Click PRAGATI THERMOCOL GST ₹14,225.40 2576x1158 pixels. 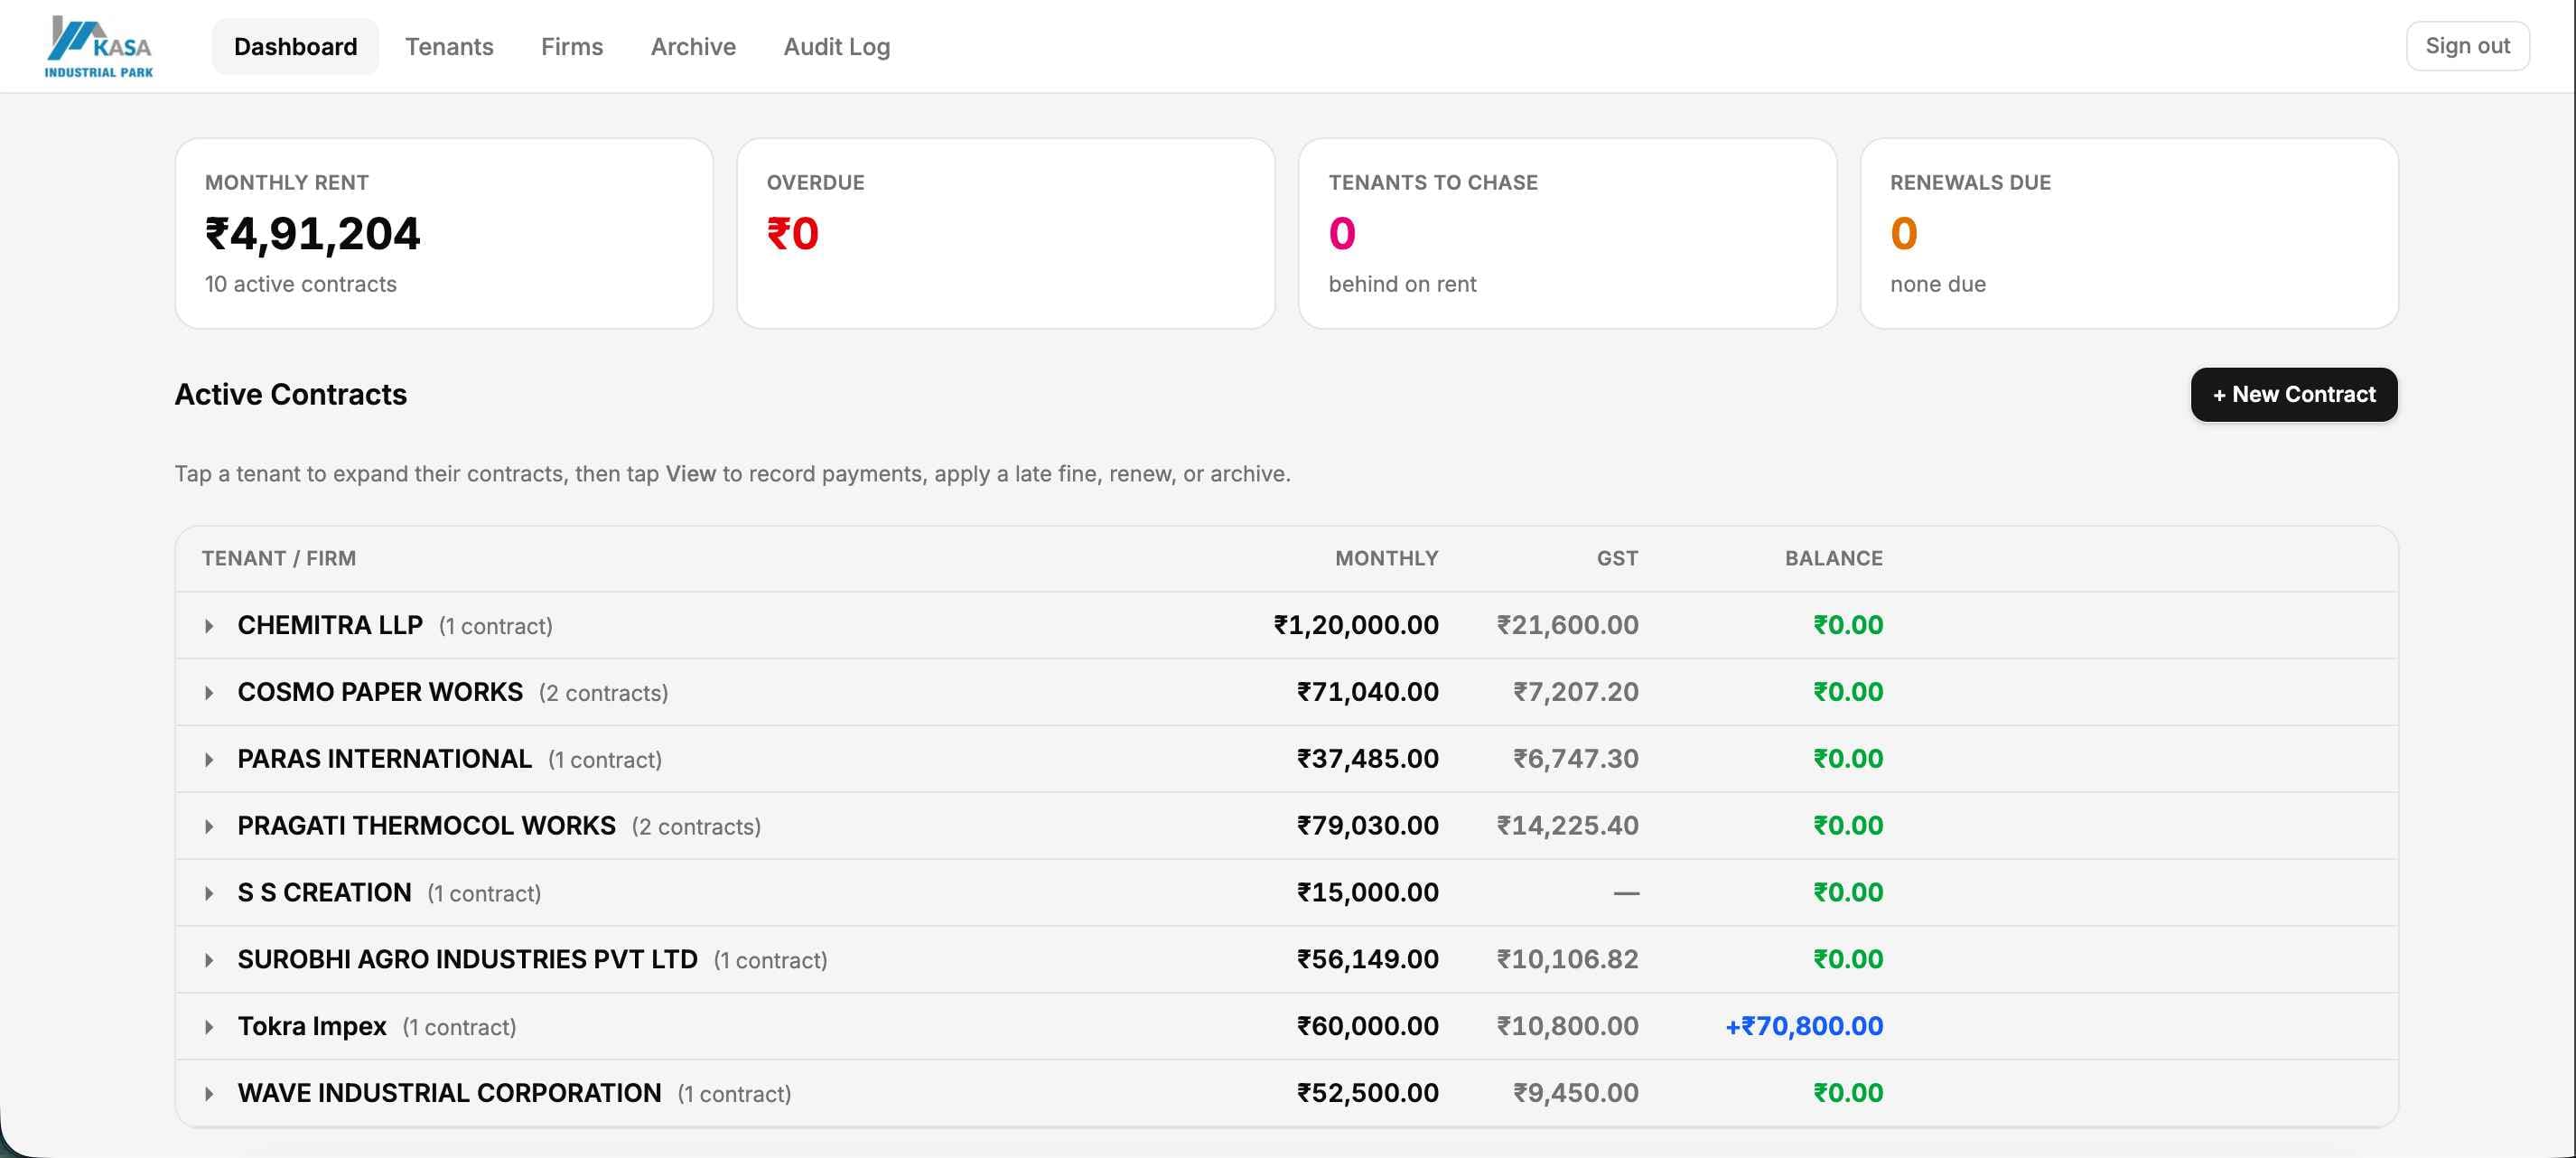(x=1567, y=826)
